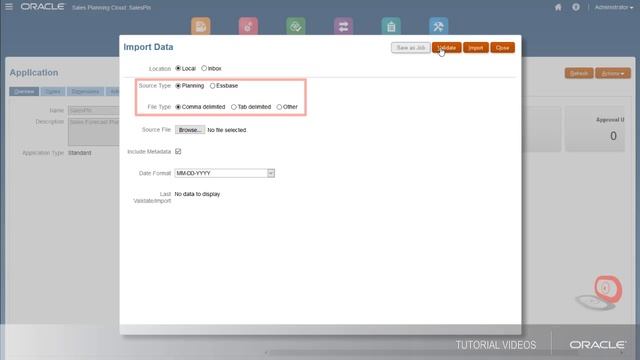
Task: Click the Oracle logo in header
Action: (x=42, y=7)
